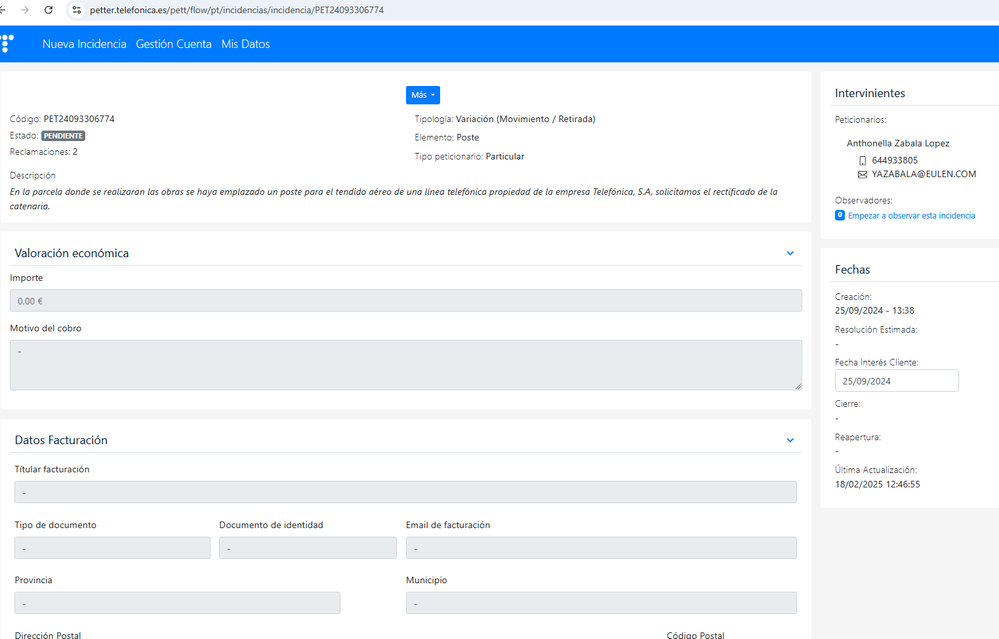Click the Motivo del cobro text area
The image size is (999, 639).
coord(405,365)
